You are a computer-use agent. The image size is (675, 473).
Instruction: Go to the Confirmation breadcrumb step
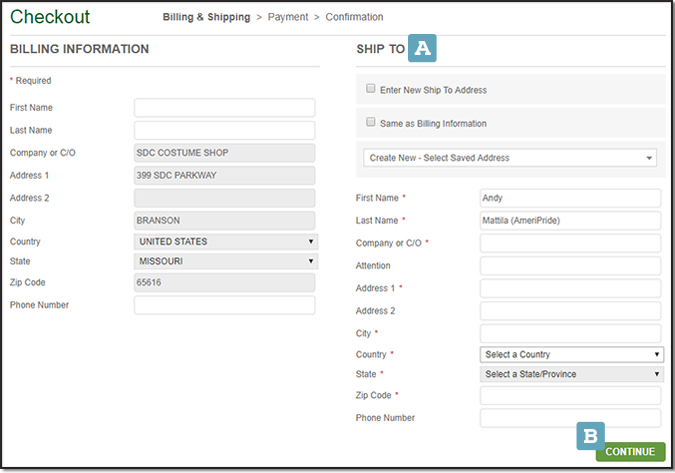coord(354,17)
